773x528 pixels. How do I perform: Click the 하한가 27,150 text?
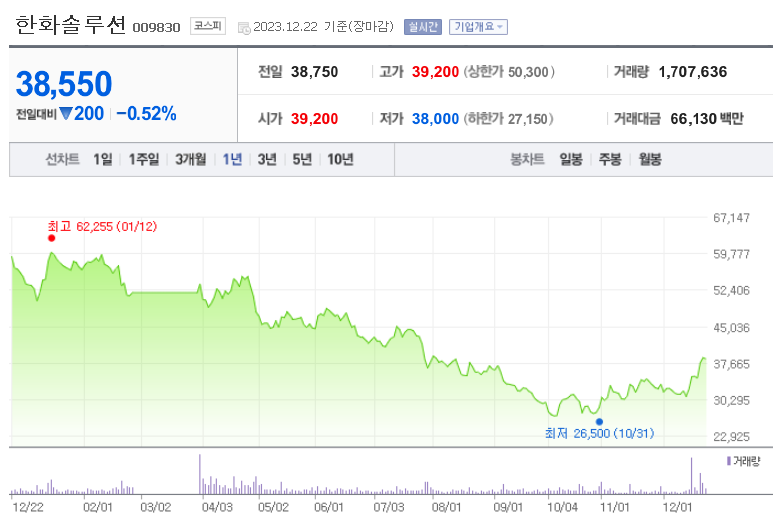pos(508,119)
